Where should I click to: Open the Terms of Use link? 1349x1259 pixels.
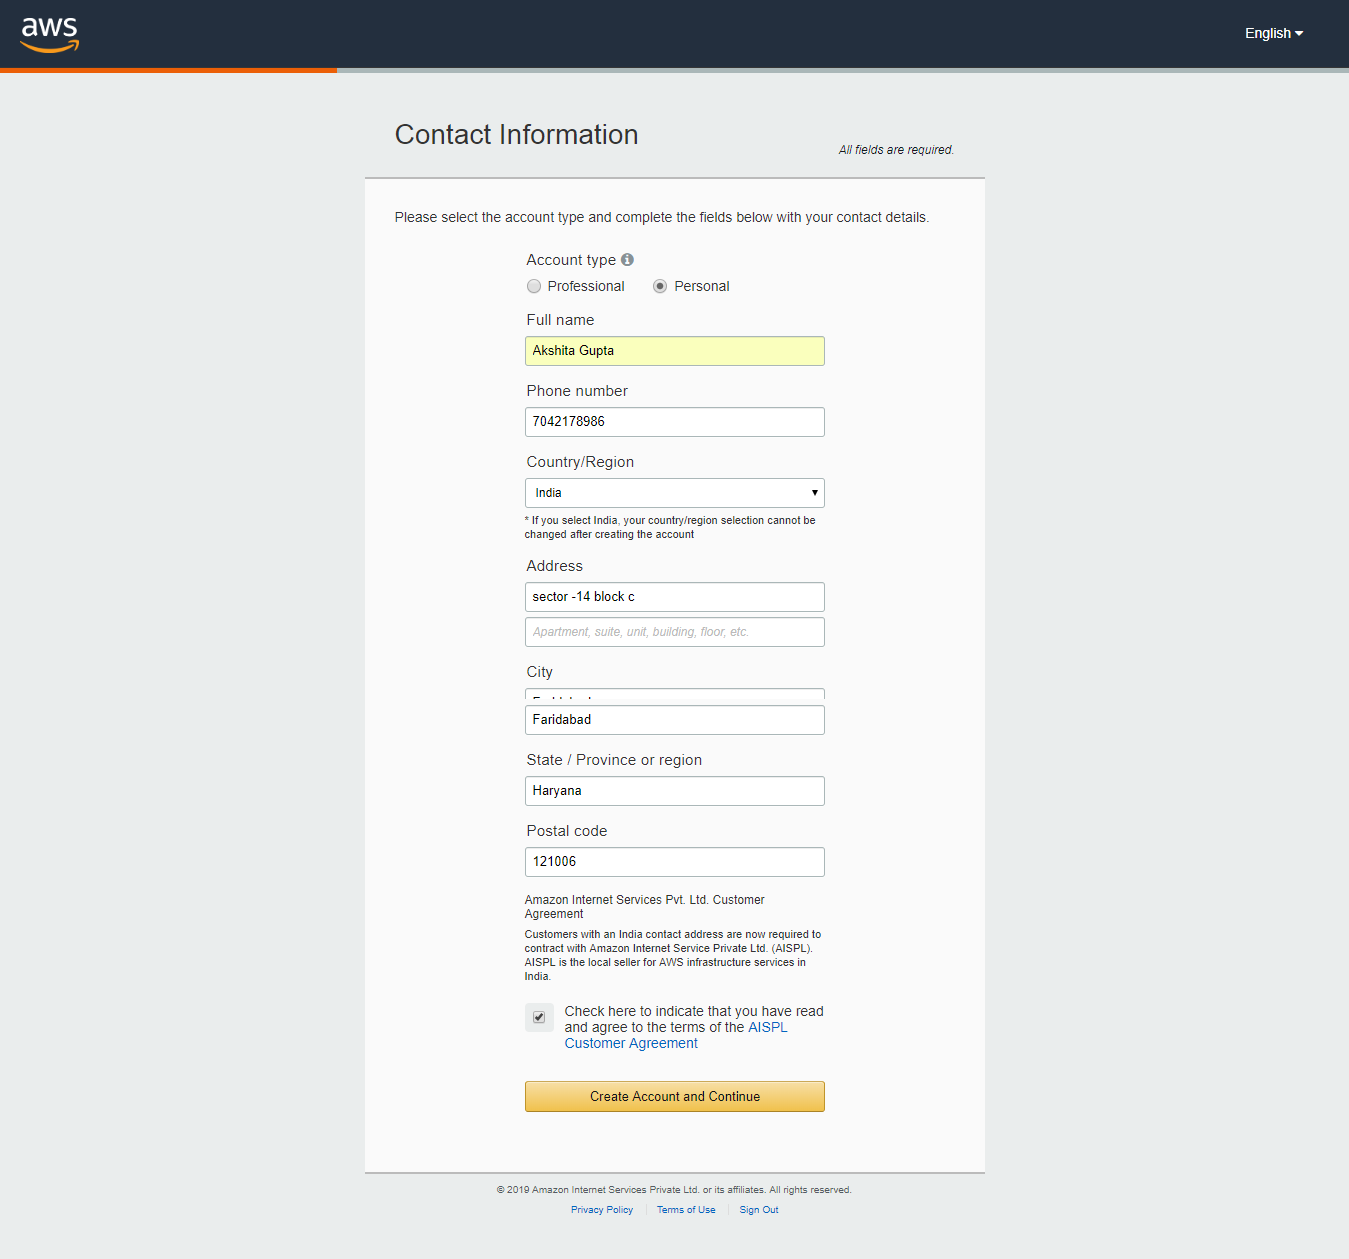click(686, 1210)
